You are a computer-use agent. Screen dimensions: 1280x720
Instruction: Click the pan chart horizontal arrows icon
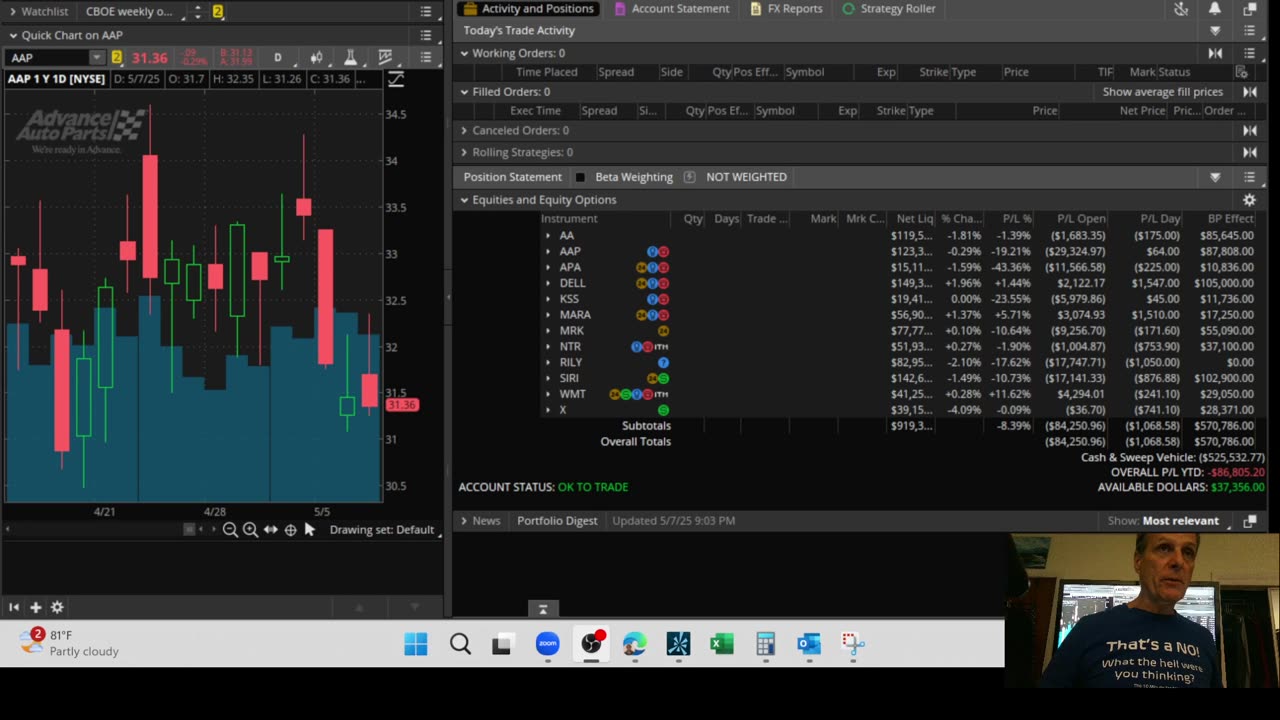pyautogui.click(x=270, y=530)
